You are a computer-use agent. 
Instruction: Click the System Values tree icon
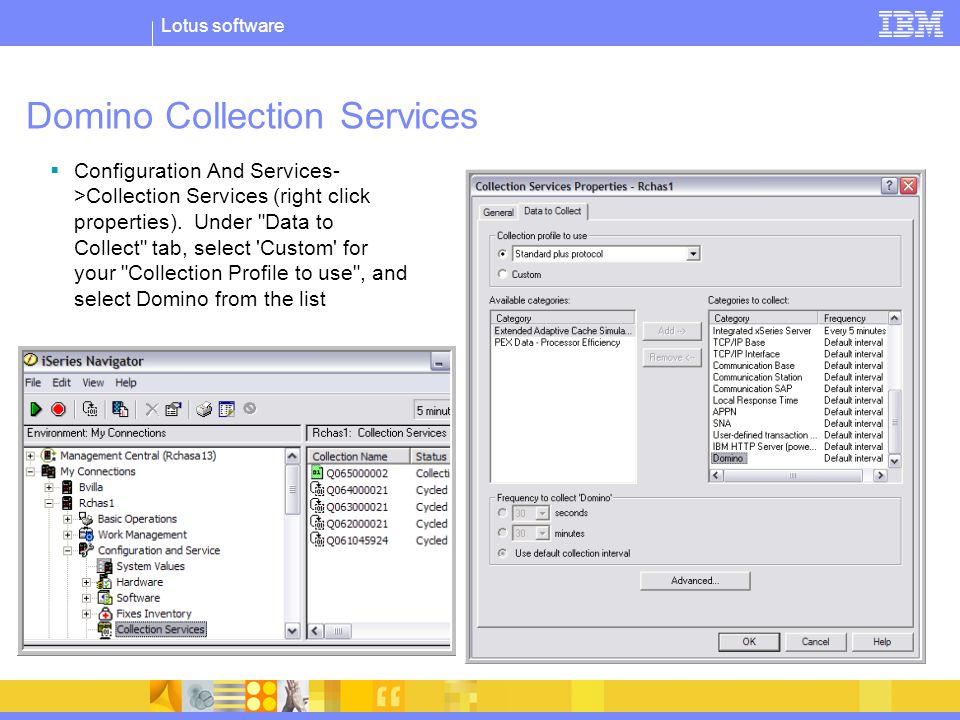point(105,566)
